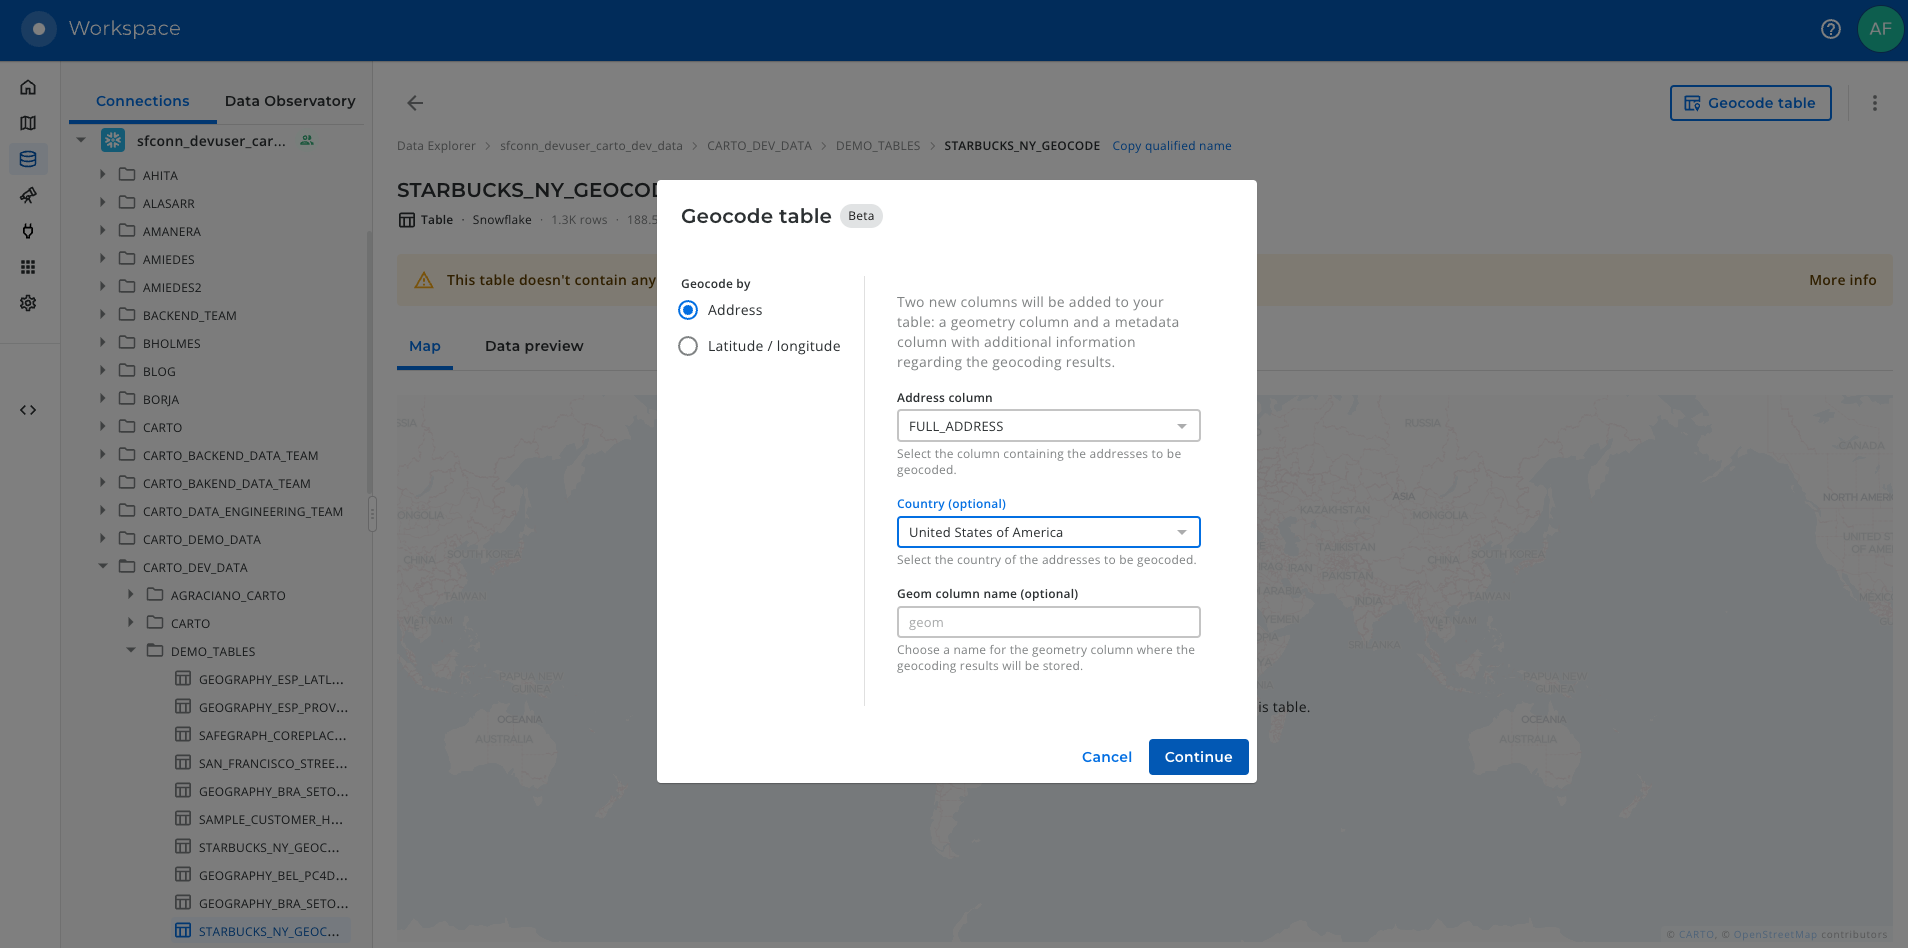The width and height of the screenshot is (1908, 948).
Task: Open the Connections plug icon
Action: [28, 231]
